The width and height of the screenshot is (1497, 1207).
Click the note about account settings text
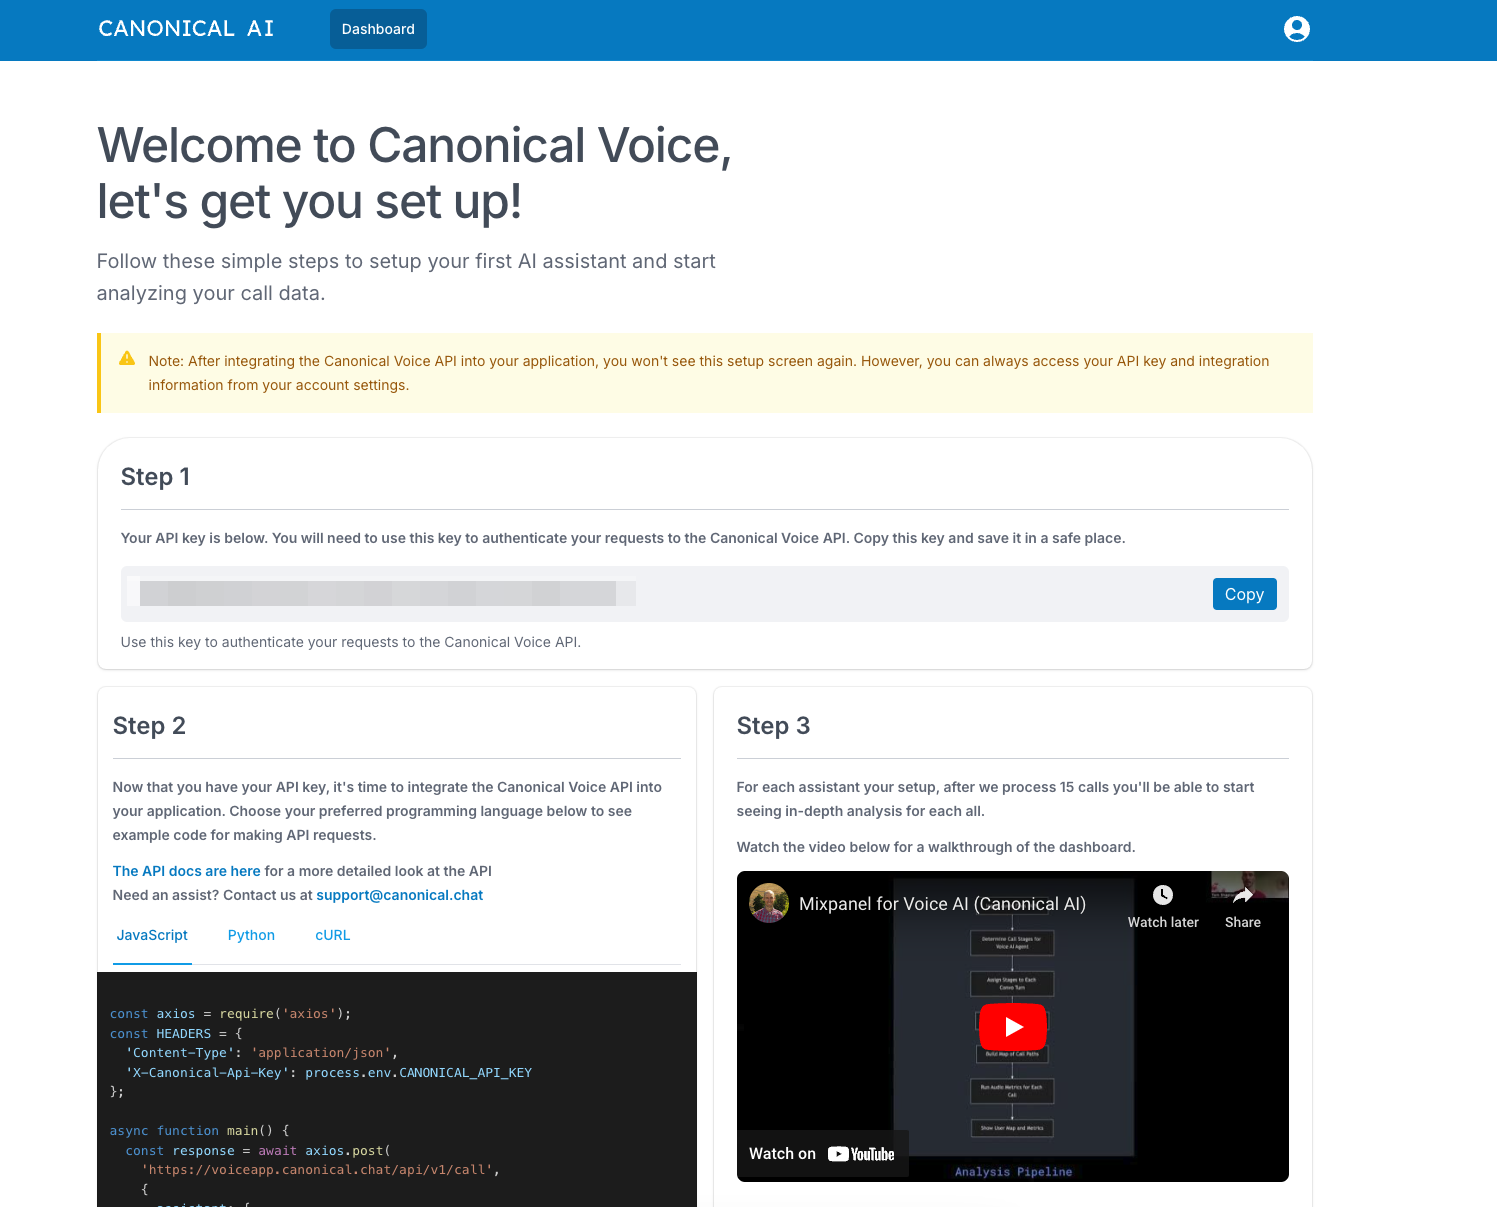point(708,373)
